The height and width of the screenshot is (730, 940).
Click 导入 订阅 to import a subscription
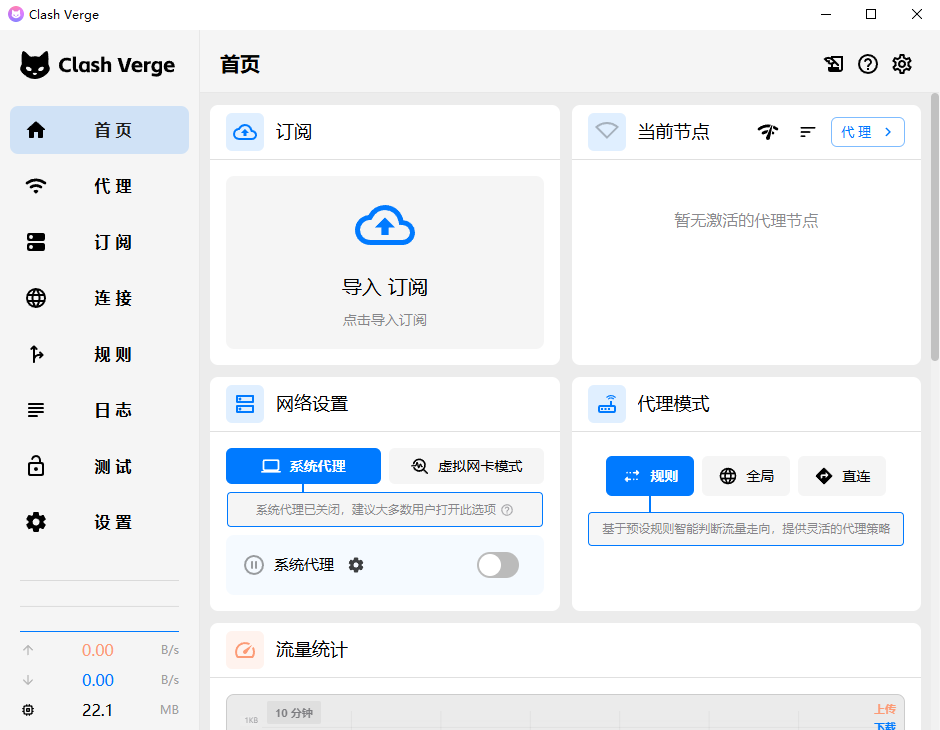(385, 287)
